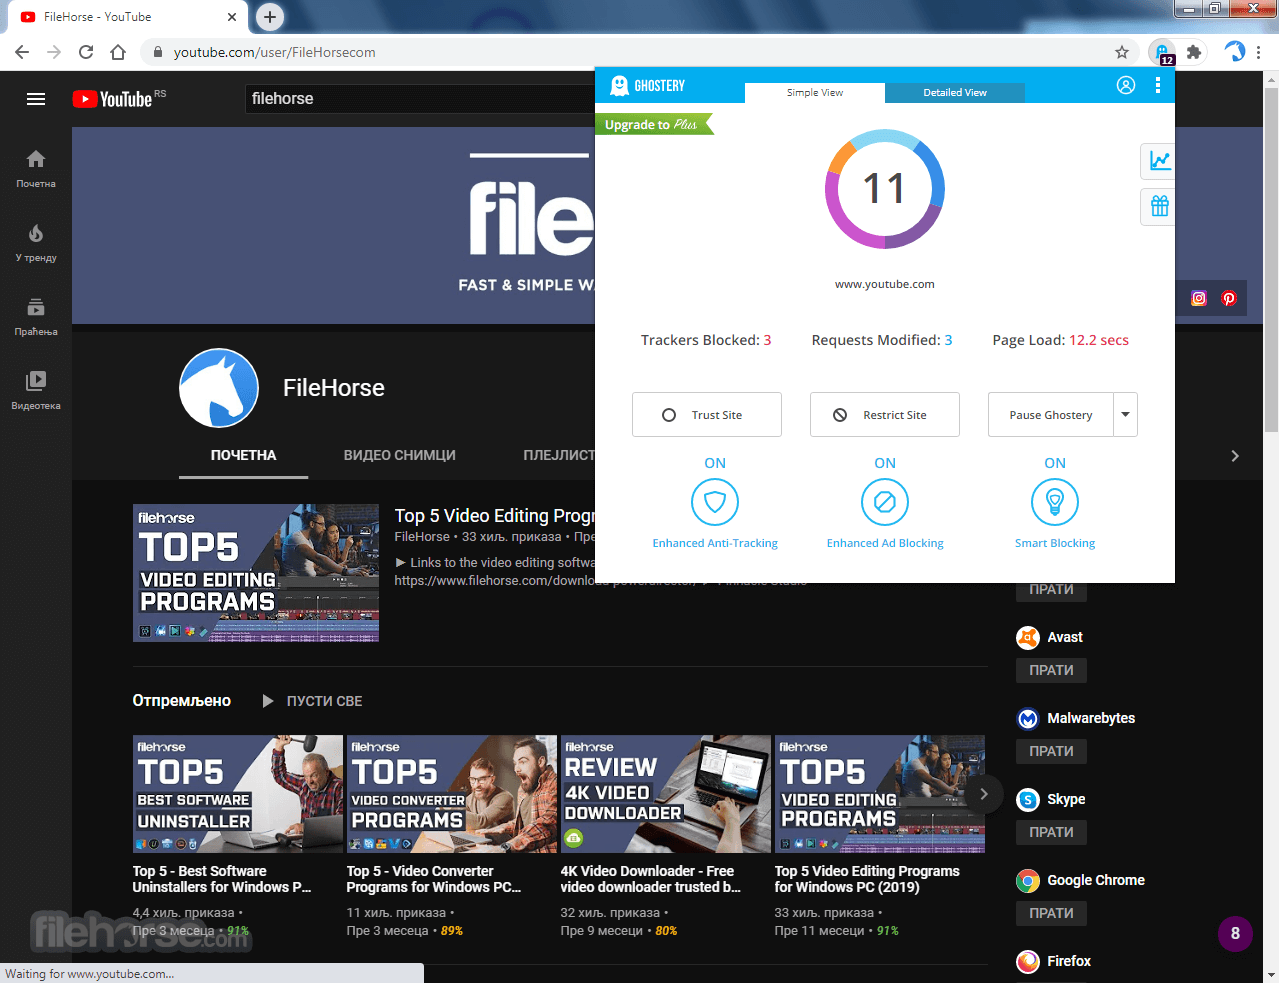The height and width of the screenshot is (983, 1279).
Task: Open Ghostery account profile icon
Action: (1126, 85)
